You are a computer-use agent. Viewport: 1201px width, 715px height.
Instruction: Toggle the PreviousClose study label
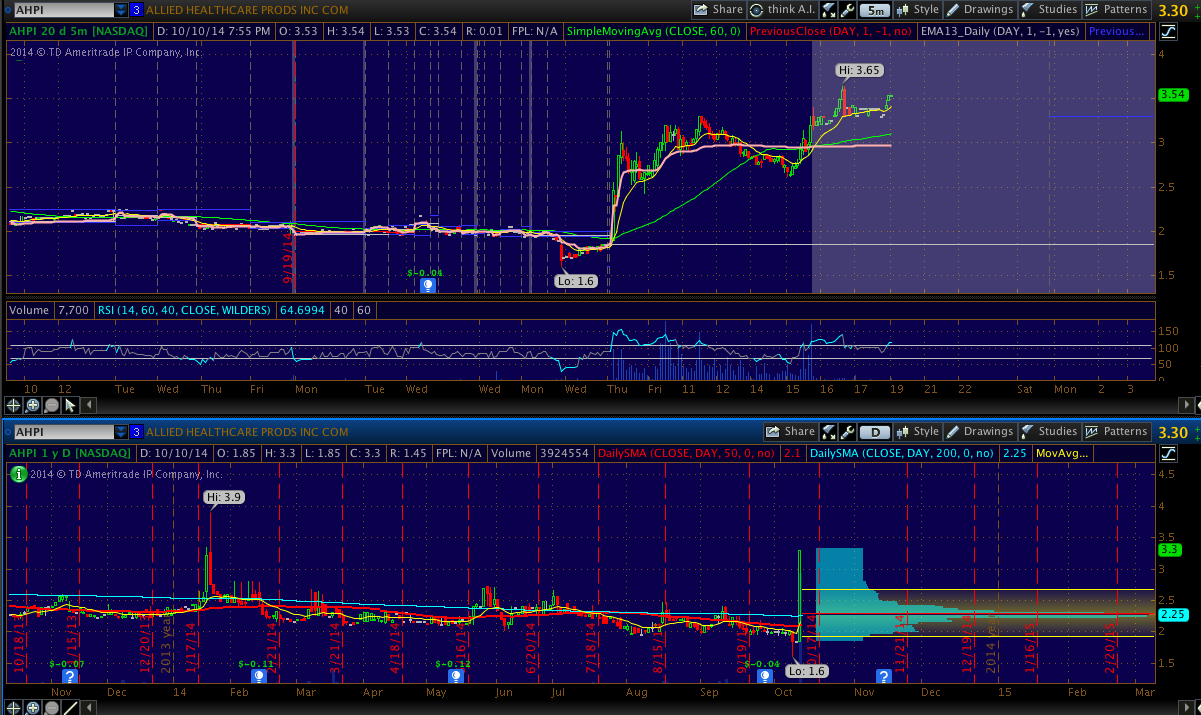[829, 31]
